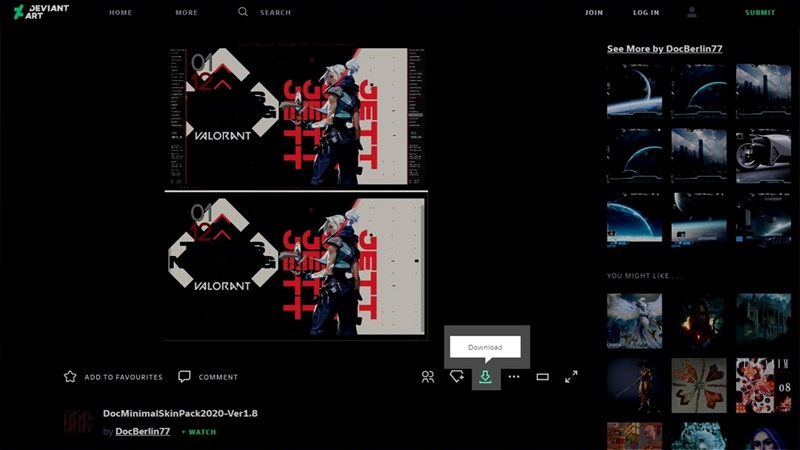800x450 pixels.
Task: Open the user profile avatar icon
Action: [692, 12]
